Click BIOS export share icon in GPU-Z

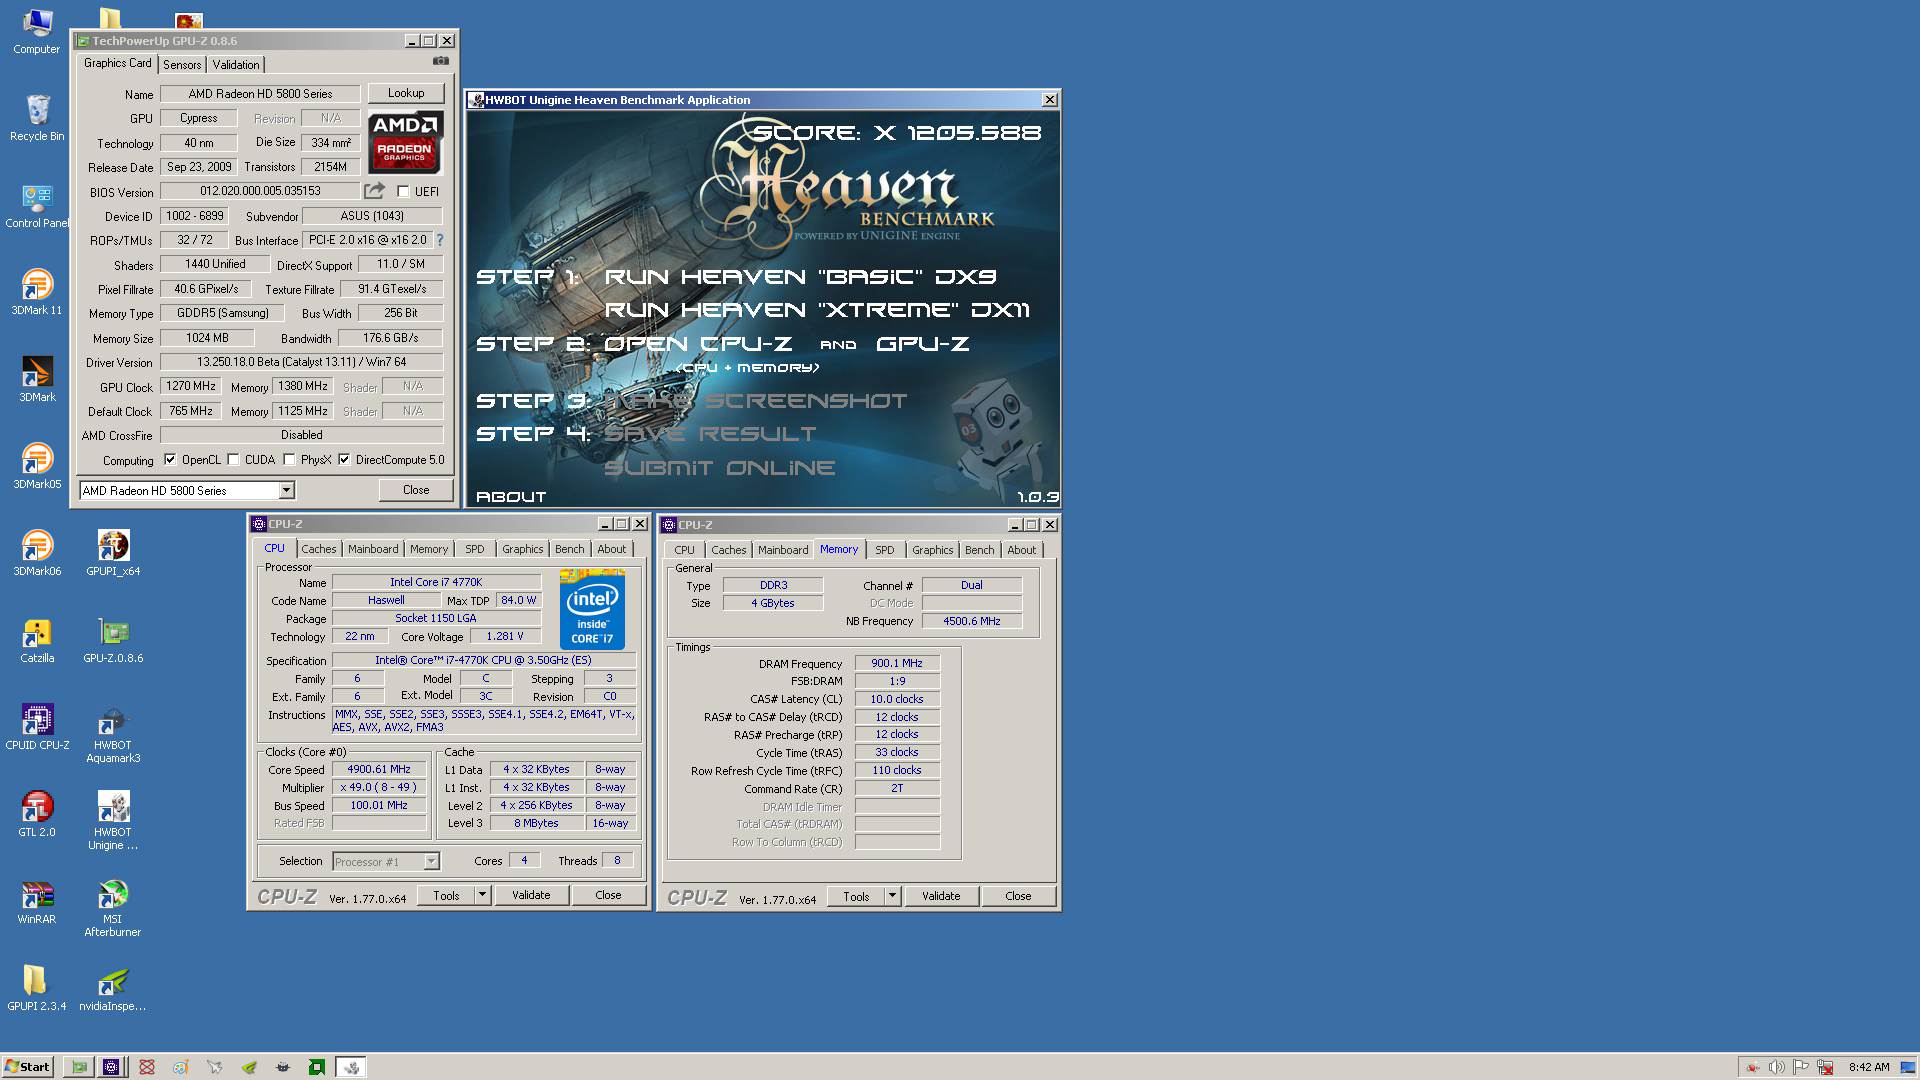coord(374,191)
